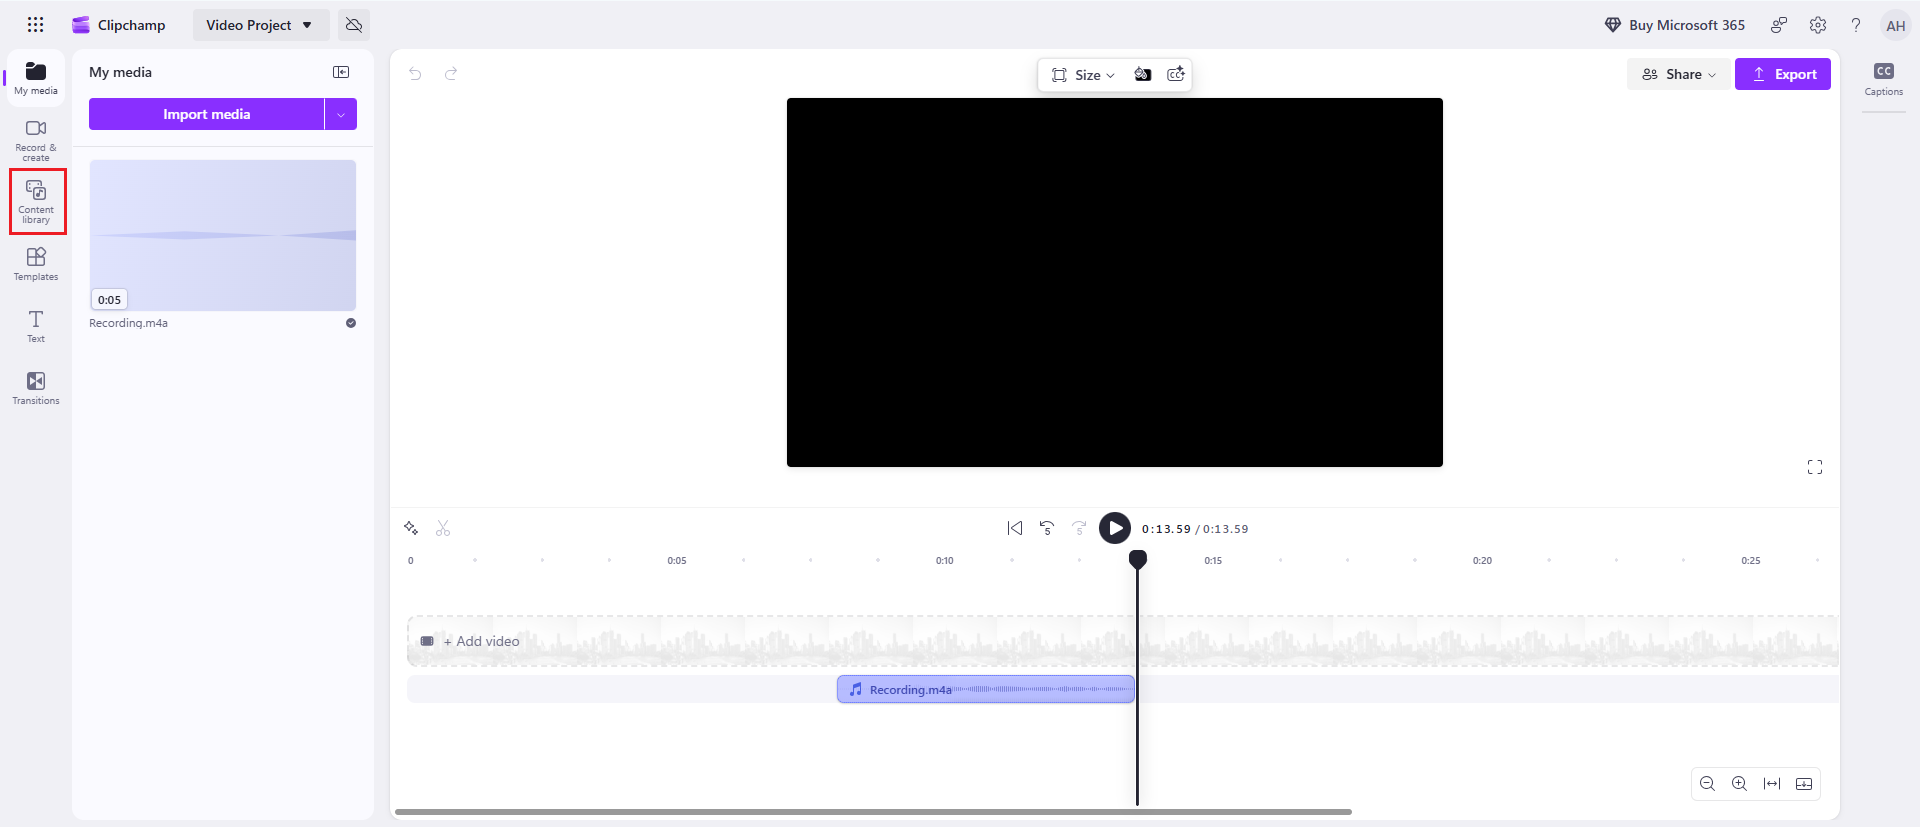Open the Text tab
Viewport: 1920px width, 827px height.
(36, 326)
